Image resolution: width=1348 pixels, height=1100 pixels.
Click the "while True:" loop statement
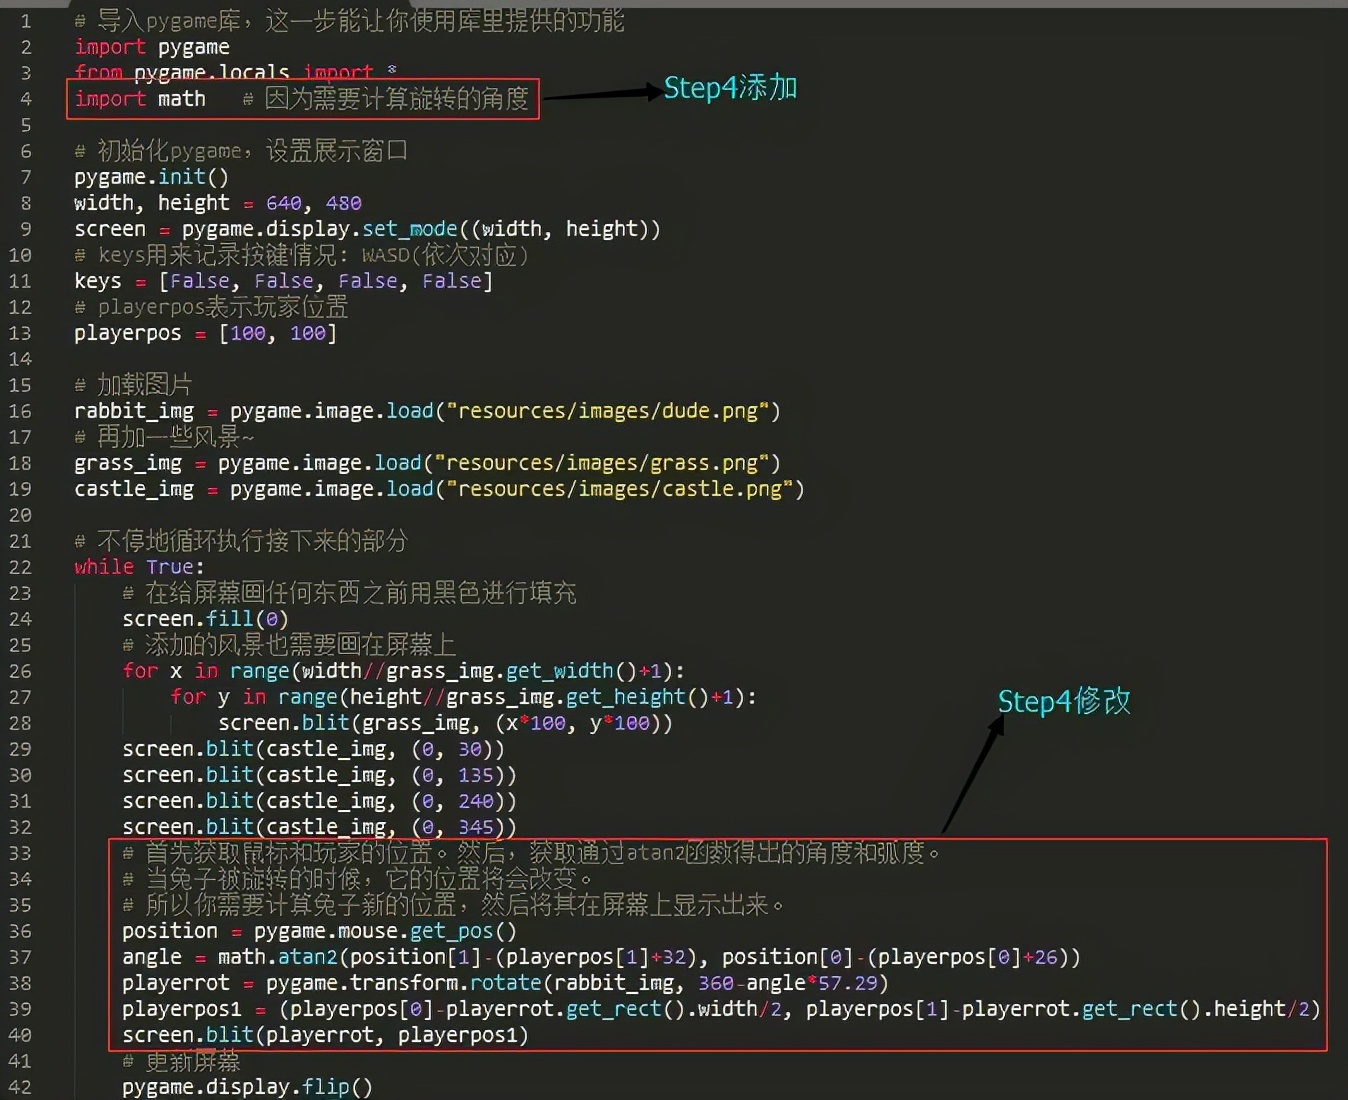[x=137, y=567]
